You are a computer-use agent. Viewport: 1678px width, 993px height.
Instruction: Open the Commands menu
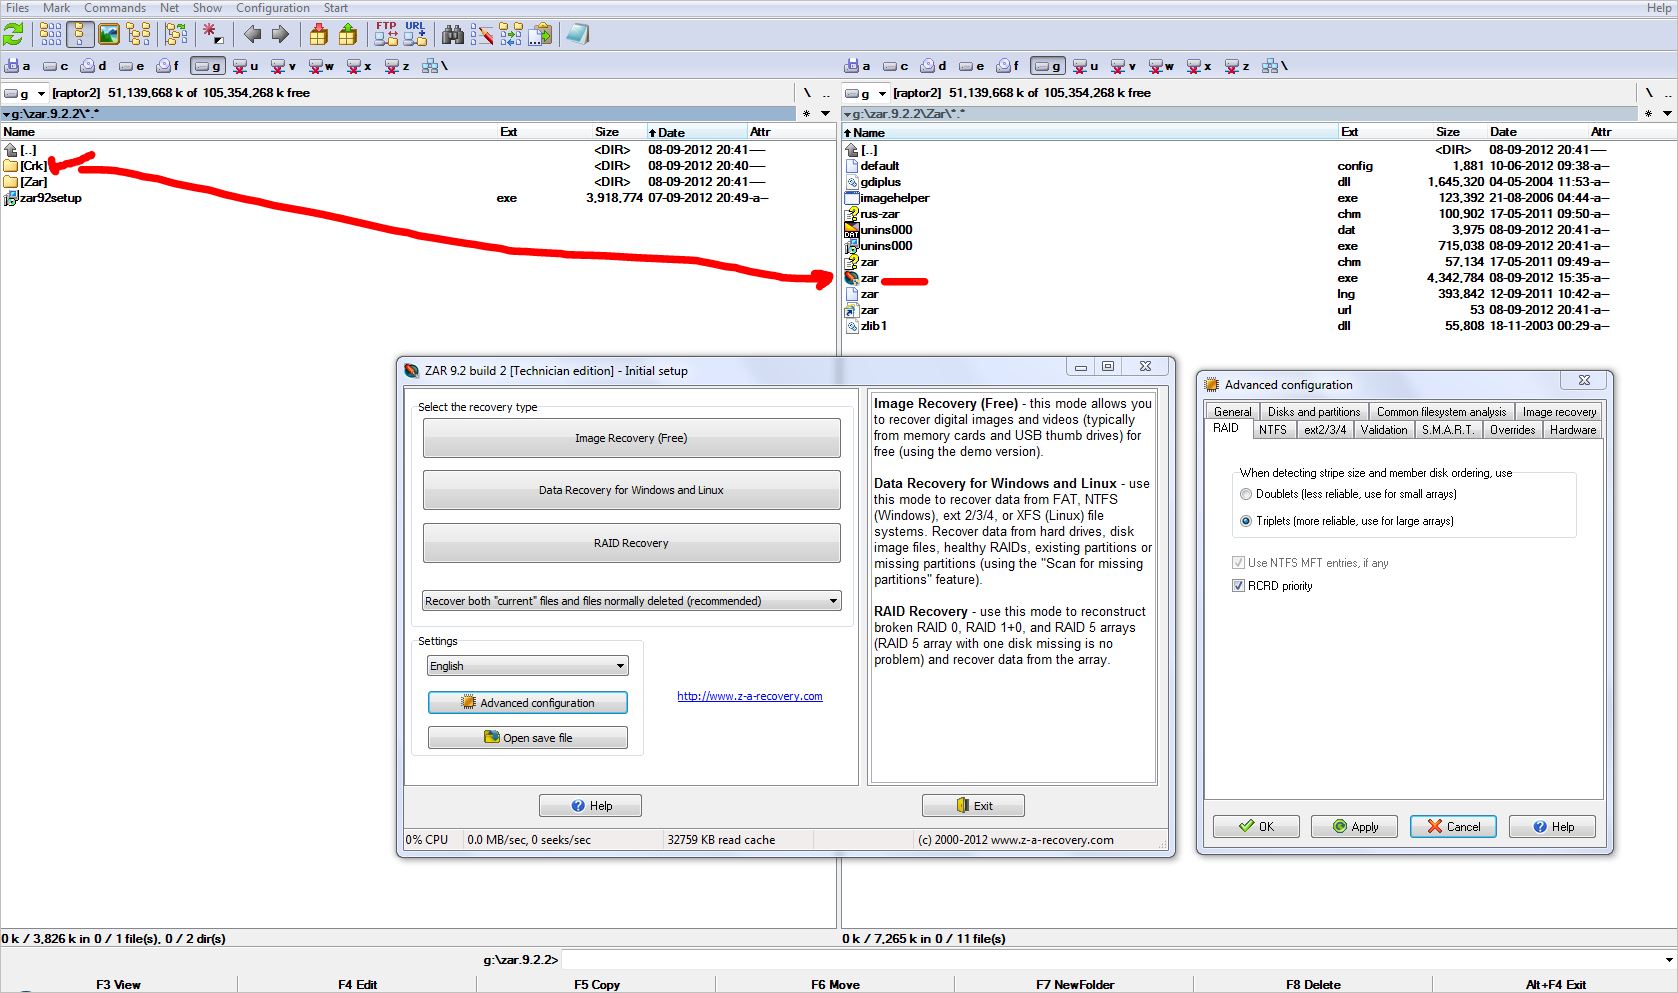115,8
